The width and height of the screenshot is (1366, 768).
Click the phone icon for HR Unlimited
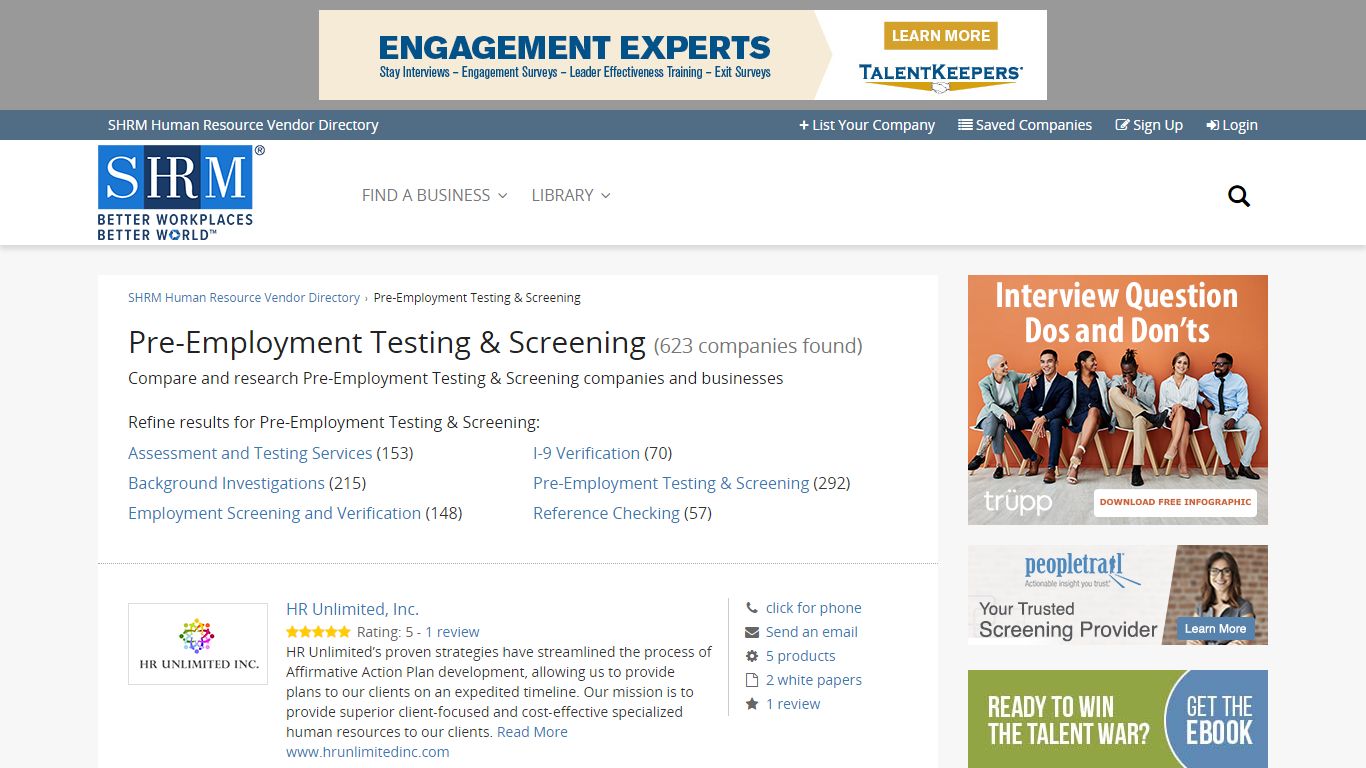click(x=752, y=608)
